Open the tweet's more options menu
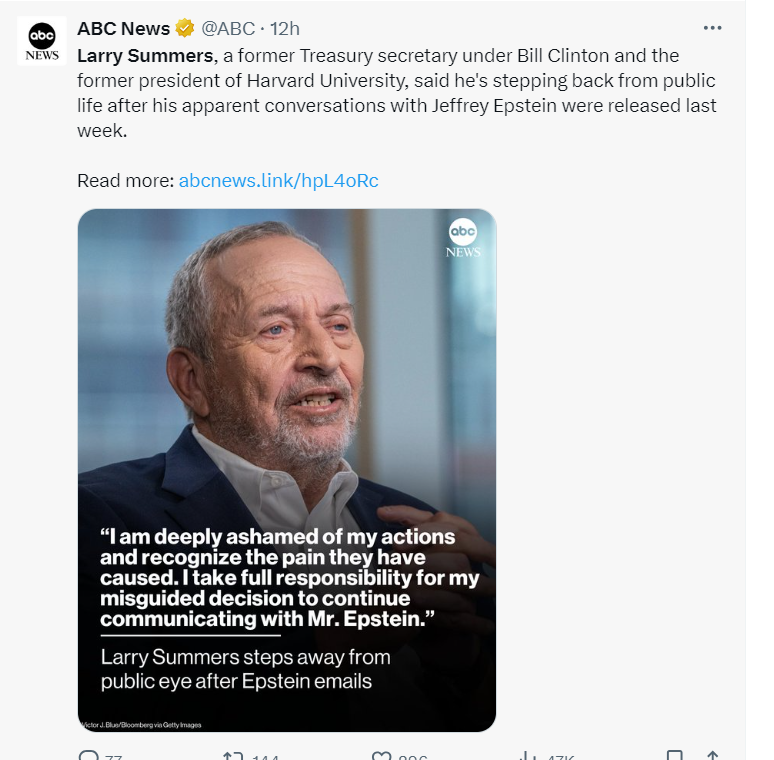This screenshot has height=760, width=774. (x=712, y=28)
